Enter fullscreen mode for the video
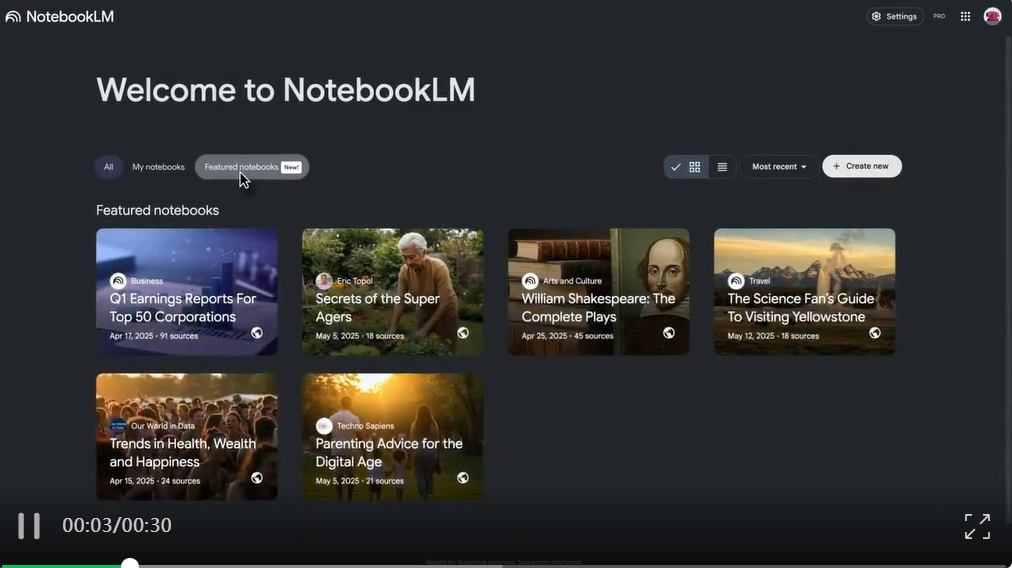 (977, 527)
